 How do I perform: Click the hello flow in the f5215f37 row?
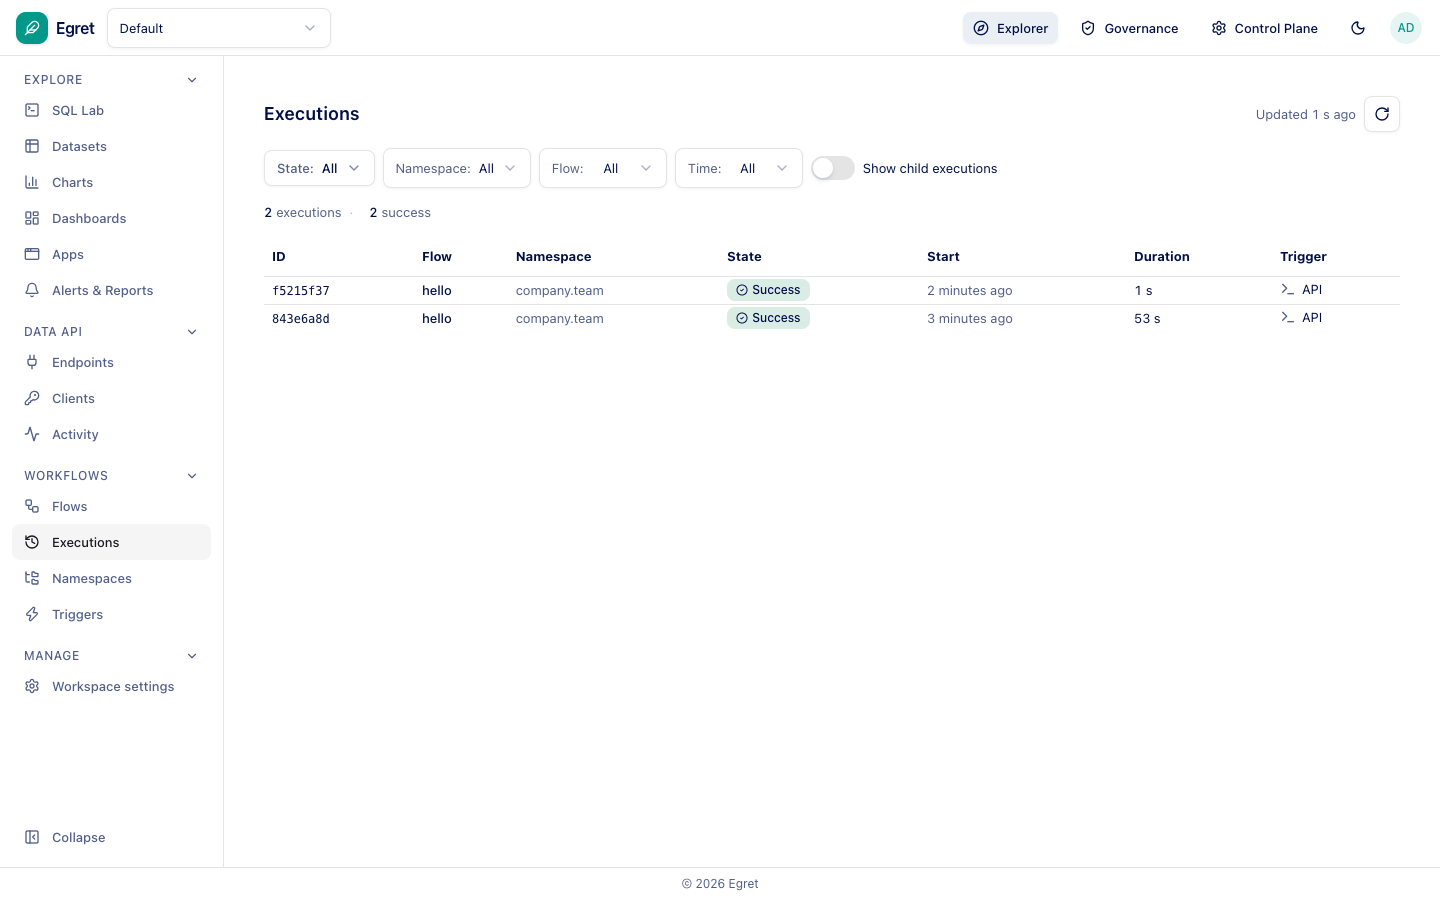tap(437, 291)
